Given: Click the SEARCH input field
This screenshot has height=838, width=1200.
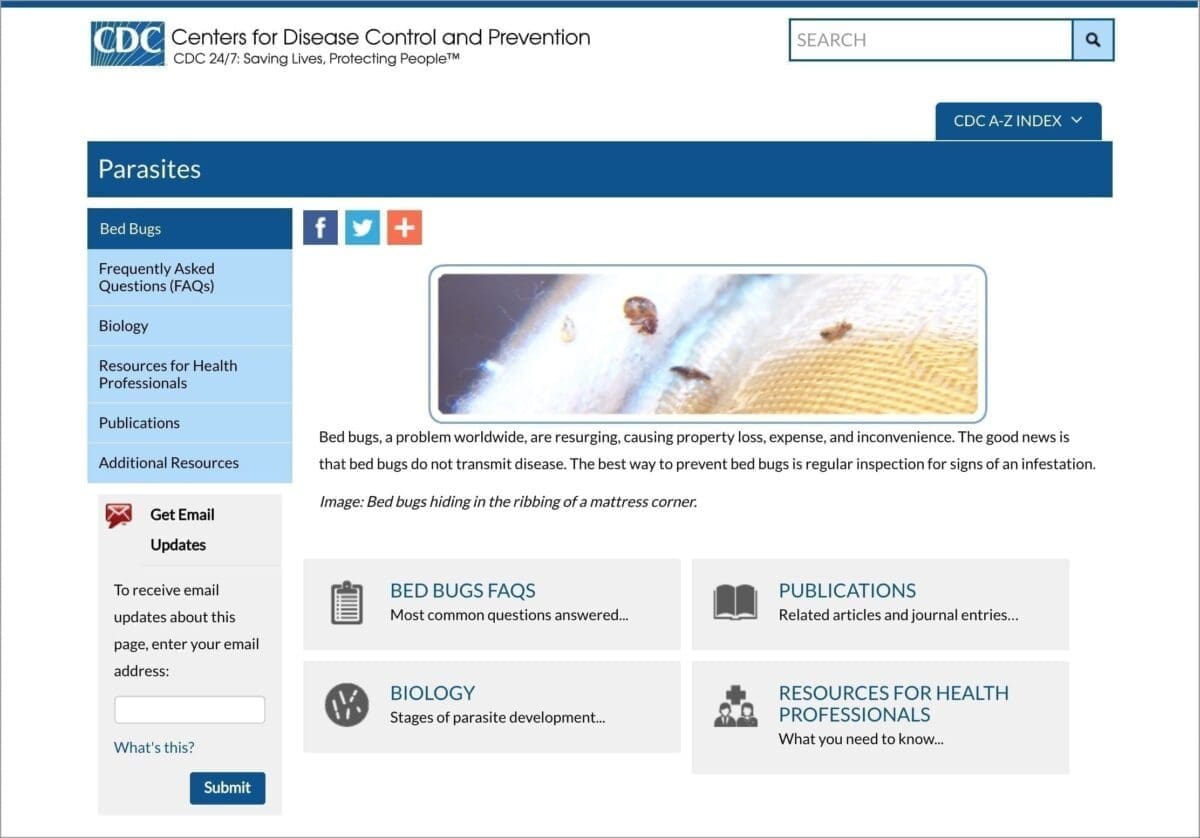Looking at the screenshot, I should 931,40.
